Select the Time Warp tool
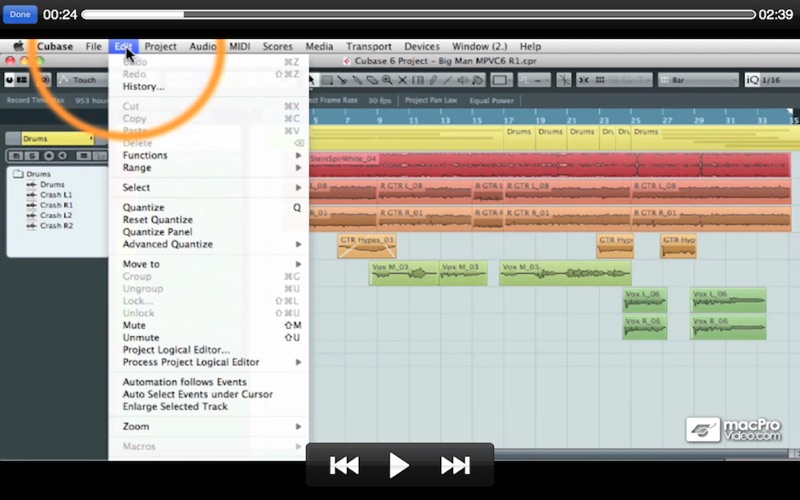 (x=417, y=80)
